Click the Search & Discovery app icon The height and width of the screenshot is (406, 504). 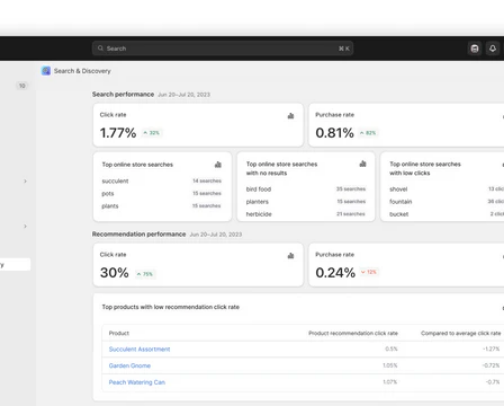point(46,71)
